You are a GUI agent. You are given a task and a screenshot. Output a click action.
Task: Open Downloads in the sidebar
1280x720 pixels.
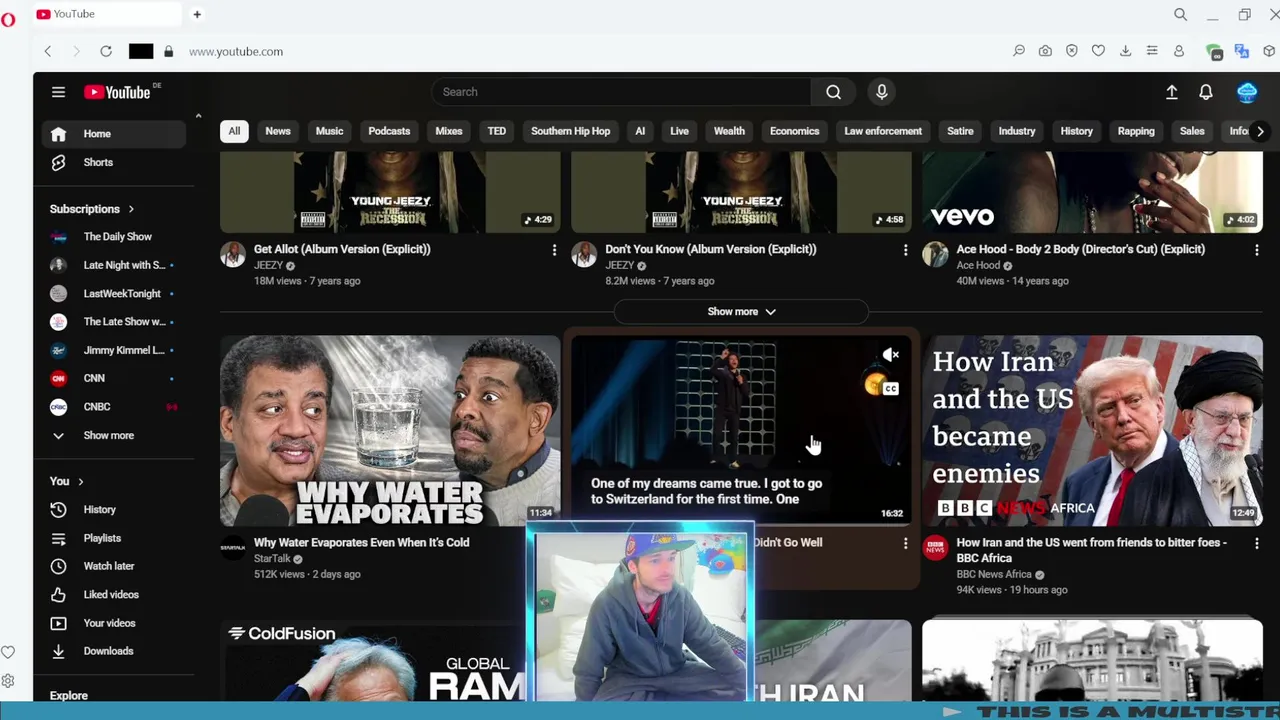tap(114, 651)
